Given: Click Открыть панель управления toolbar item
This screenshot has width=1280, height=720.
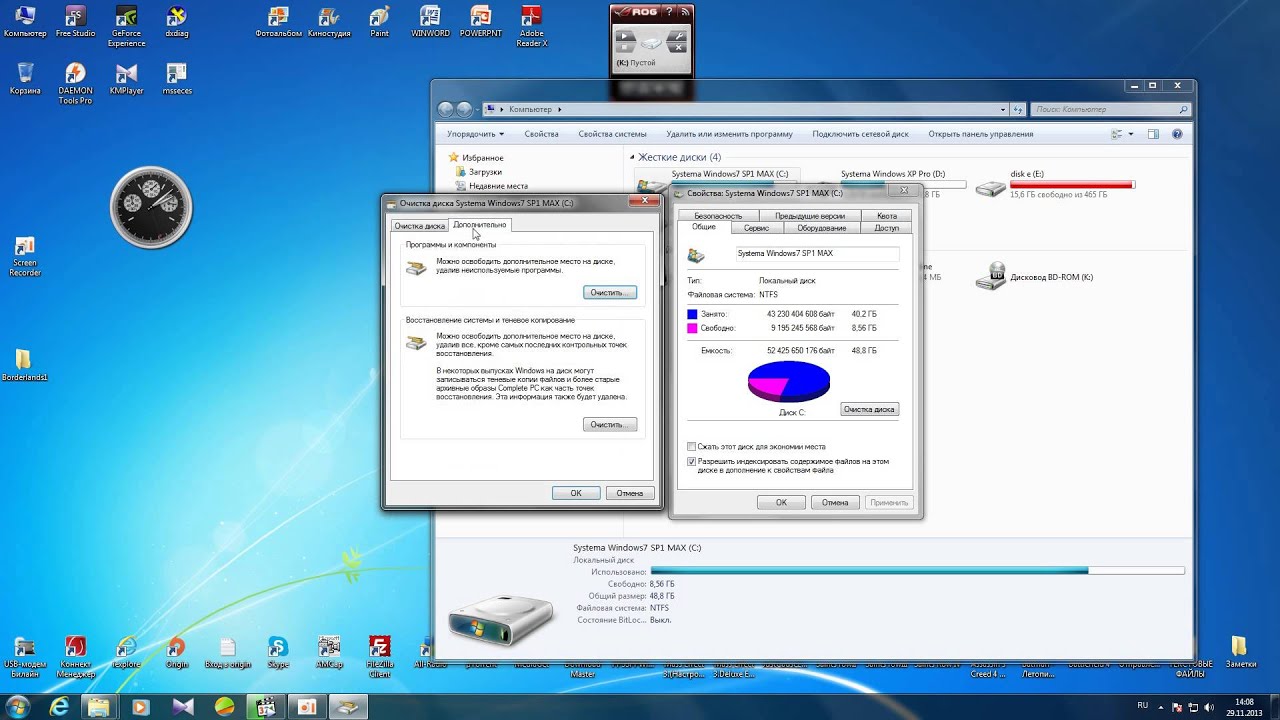Looking at the screenshot, I should click(981, 134).
